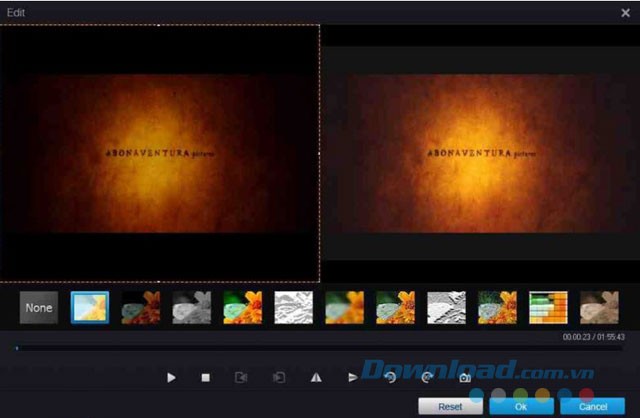Screen dimensions: 640x418
Task: Apply the sepia effect thumbnail
Action: pos(599,307)
